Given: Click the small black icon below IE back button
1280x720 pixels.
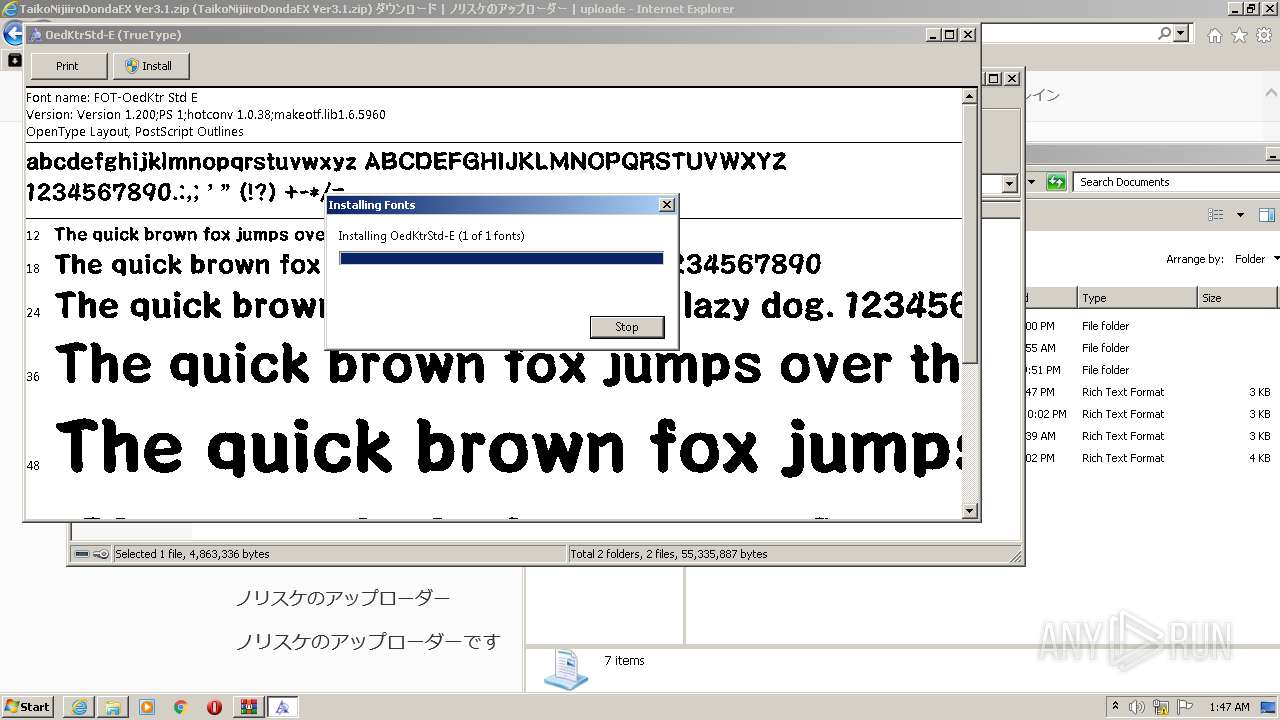Looking at the screenshot, I should click(14, 60).
